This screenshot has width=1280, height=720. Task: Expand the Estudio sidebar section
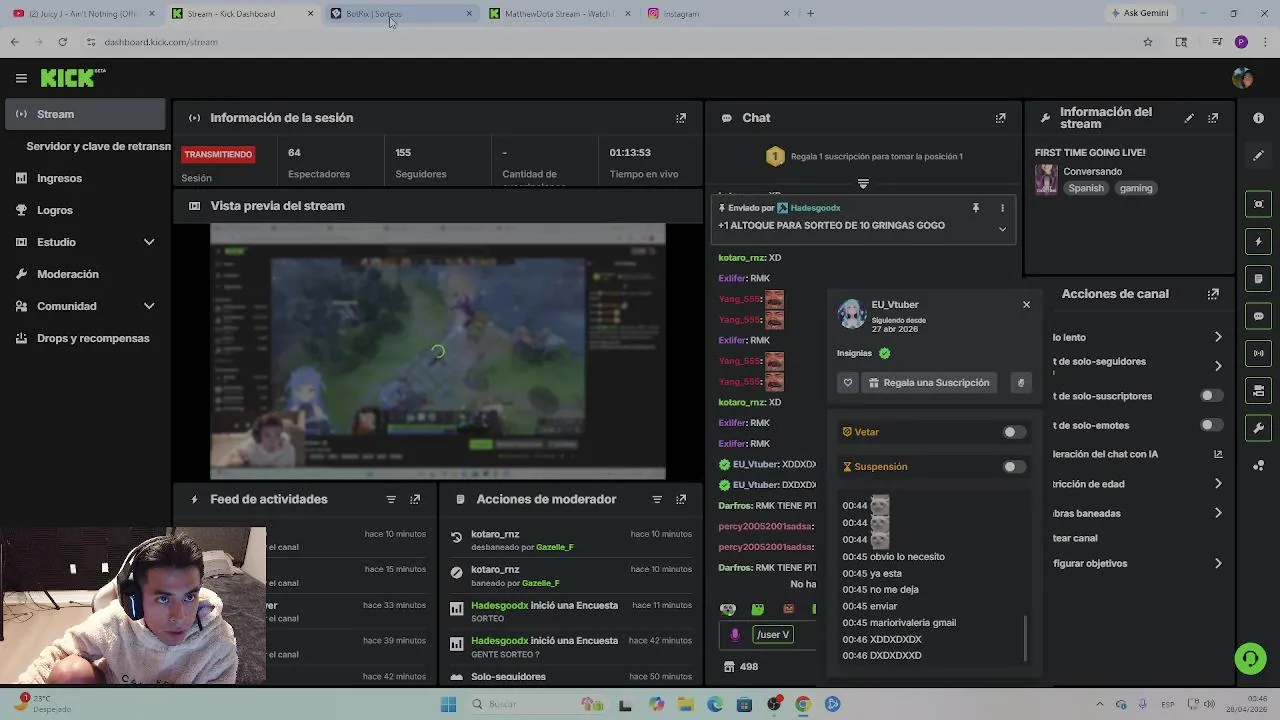point(149,242)
